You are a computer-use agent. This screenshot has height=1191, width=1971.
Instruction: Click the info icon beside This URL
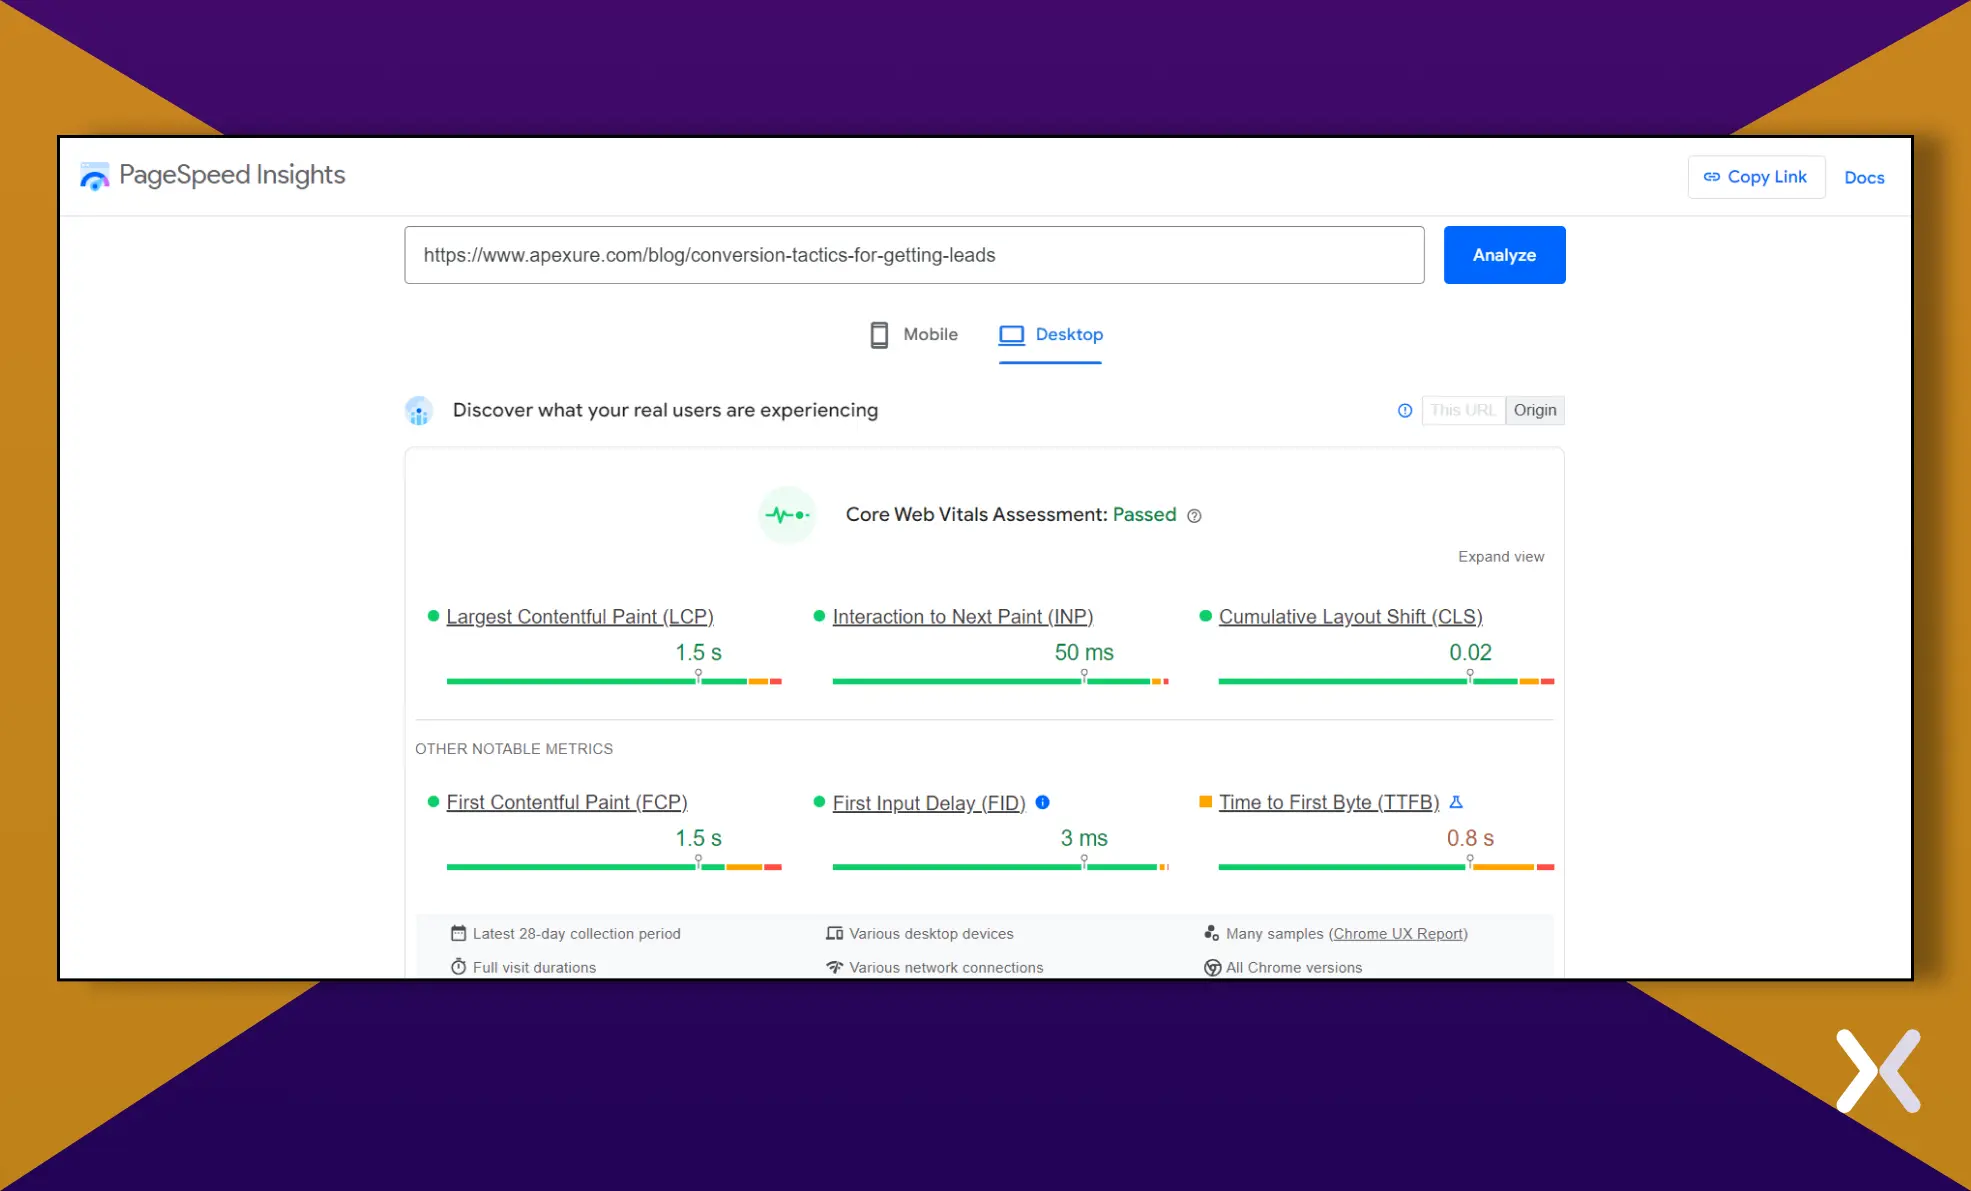1404,411
